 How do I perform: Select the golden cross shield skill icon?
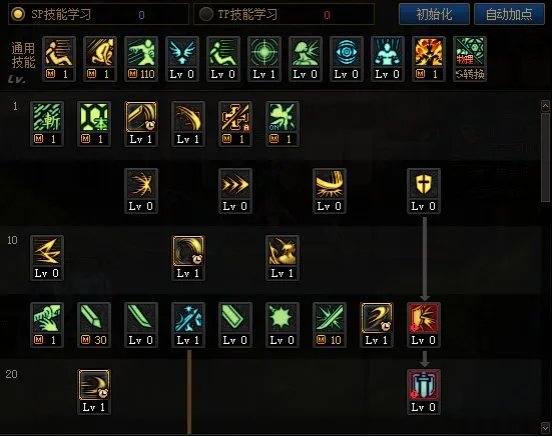[424, 185]
